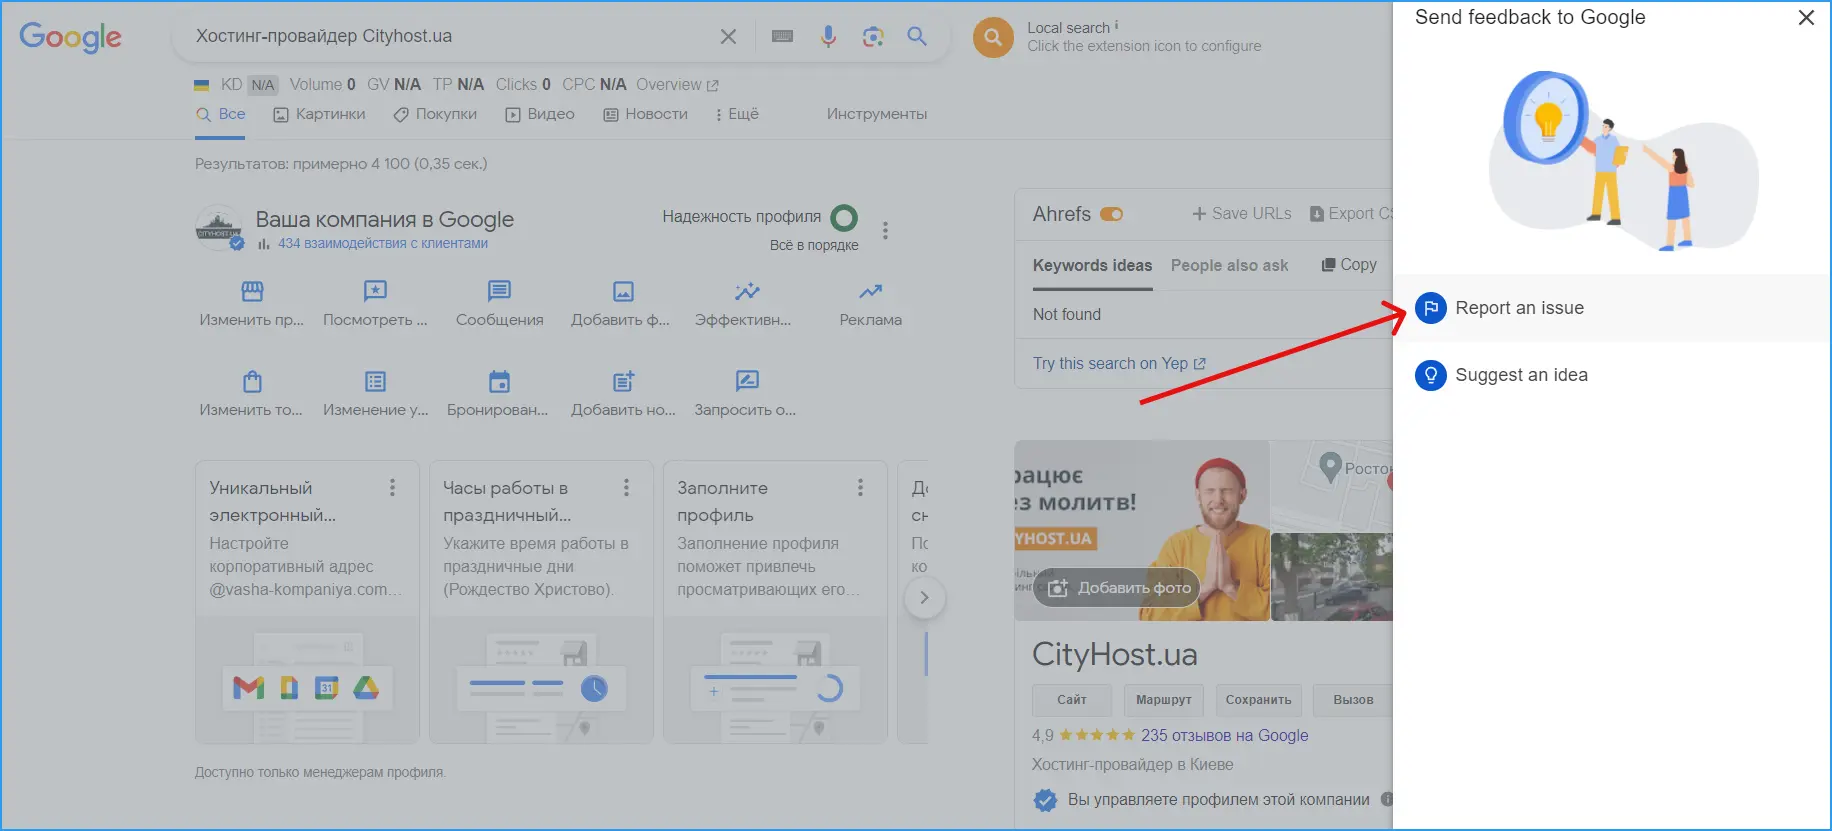Click the Надежность профиля green status ring
Viewport: 1832px width, 831px height.
coord(844,217)
